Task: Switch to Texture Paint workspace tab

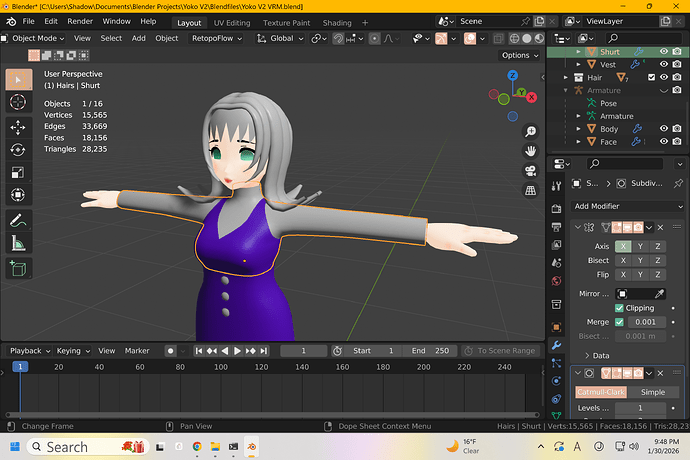Action: click(286, 23)
